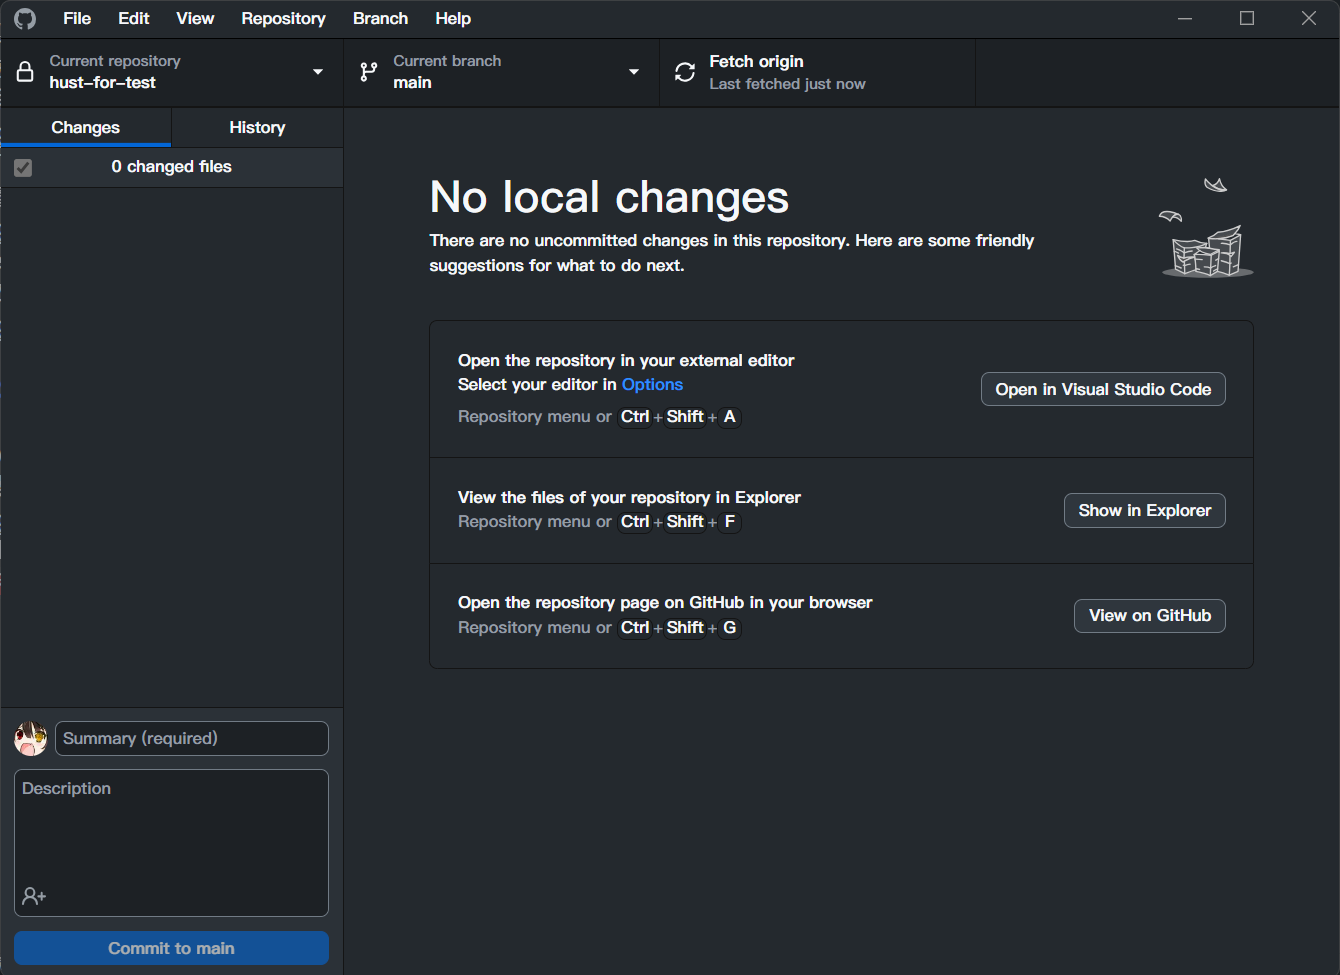Open the Repository menu
The width and height of the screenshot is (1340, 975).
283,19
